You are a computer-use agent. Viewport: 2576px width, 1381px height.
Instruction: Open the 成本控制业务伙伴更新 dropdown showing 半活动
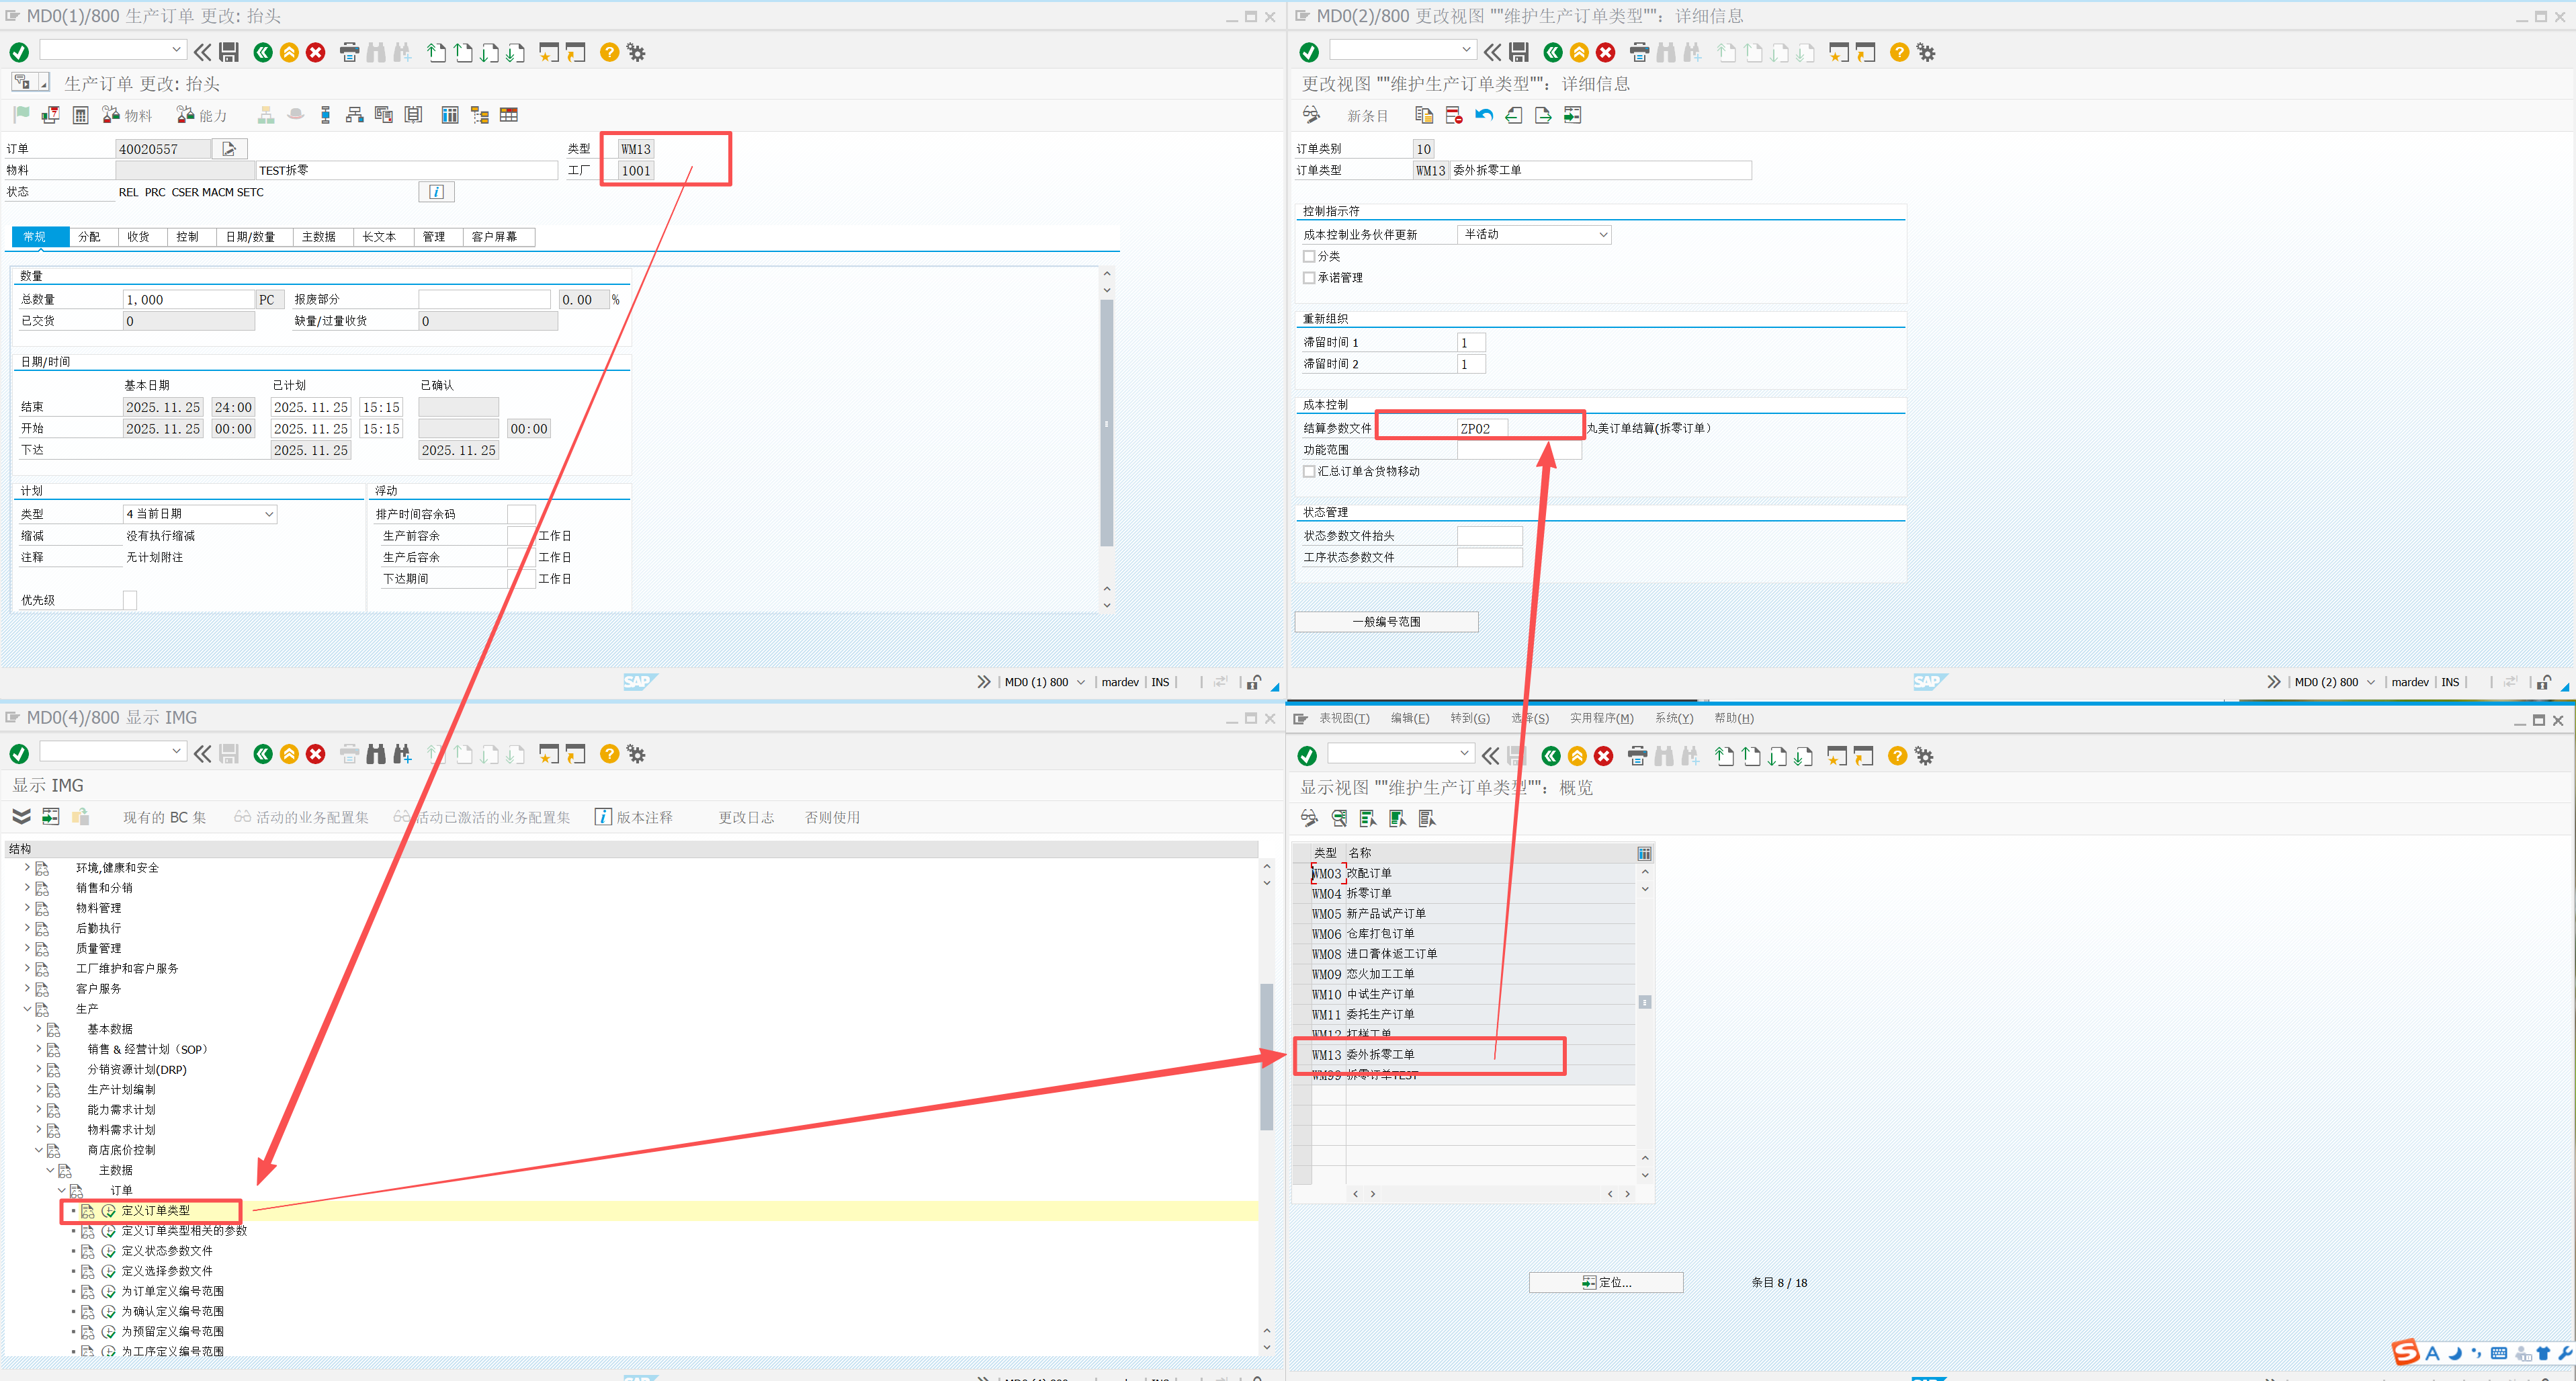[x=1603, y=233]
